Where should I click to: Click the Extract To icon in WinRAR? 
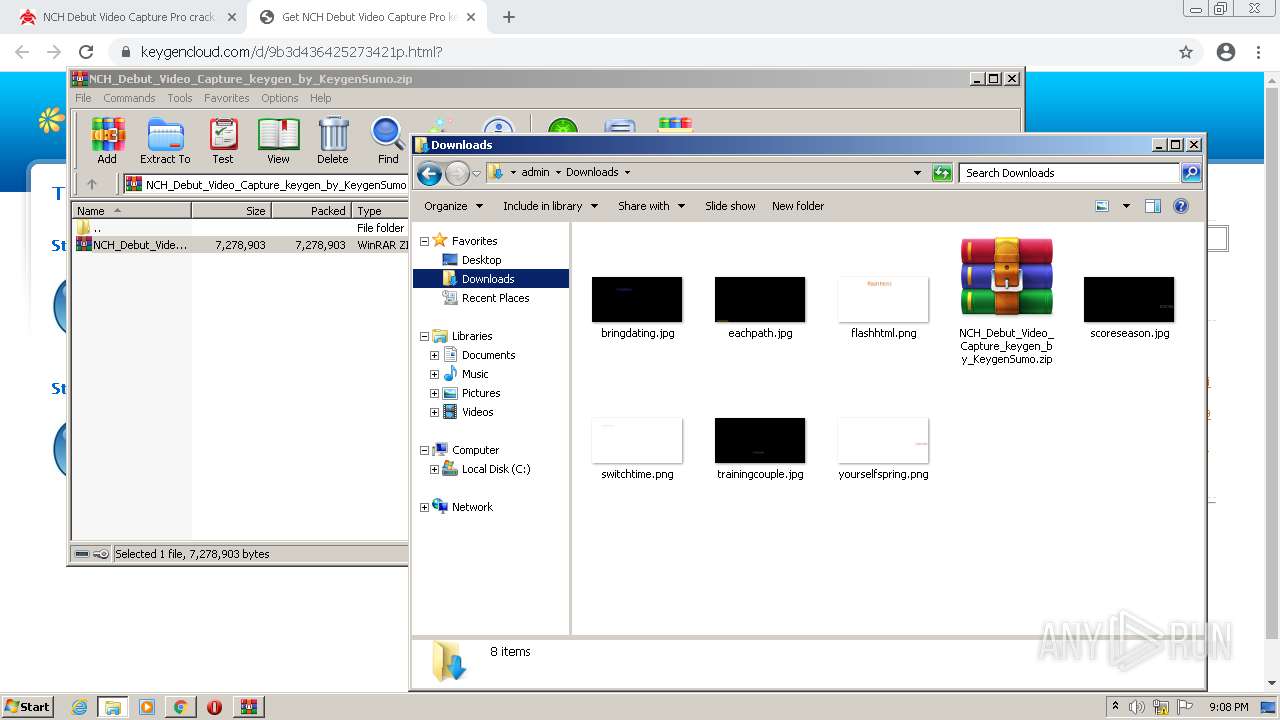(x=165, y=140)
